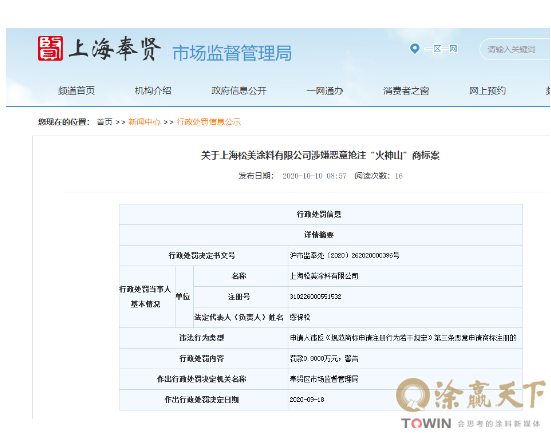The image size is (551, 433).
Task: Click the blue location pin icon
Action: (415, 49)
